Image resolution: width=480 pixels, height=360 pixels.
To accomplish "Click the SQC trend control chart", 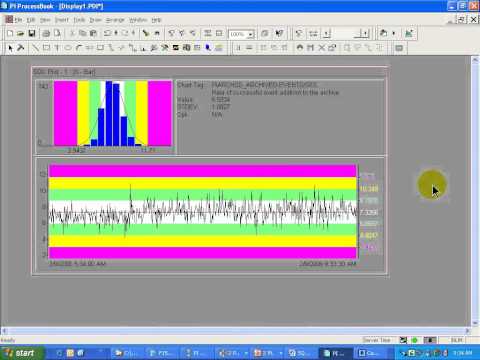I will coord(203,212).
